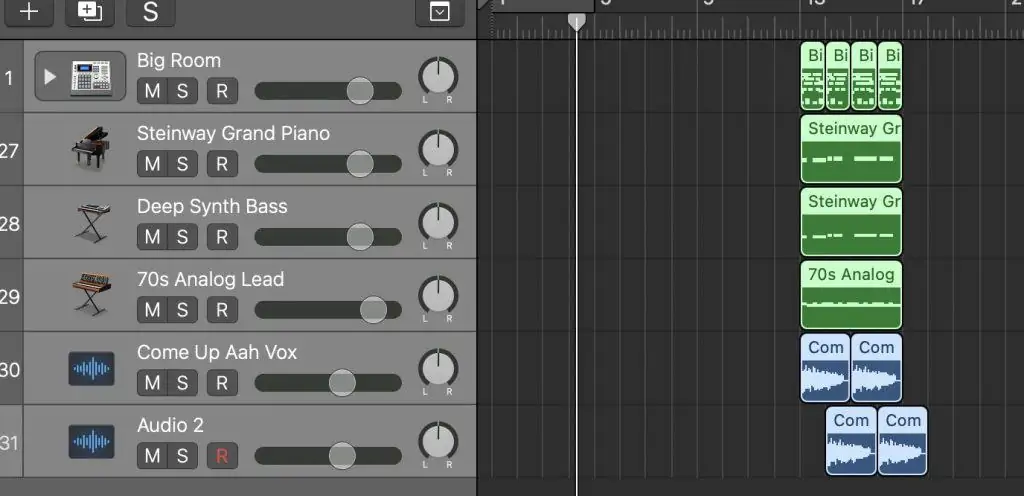Record-enable the Steinway Grand Piano track
This screenshot has height=496, width=1024.
pyautogui.click(x=222, y=164)
